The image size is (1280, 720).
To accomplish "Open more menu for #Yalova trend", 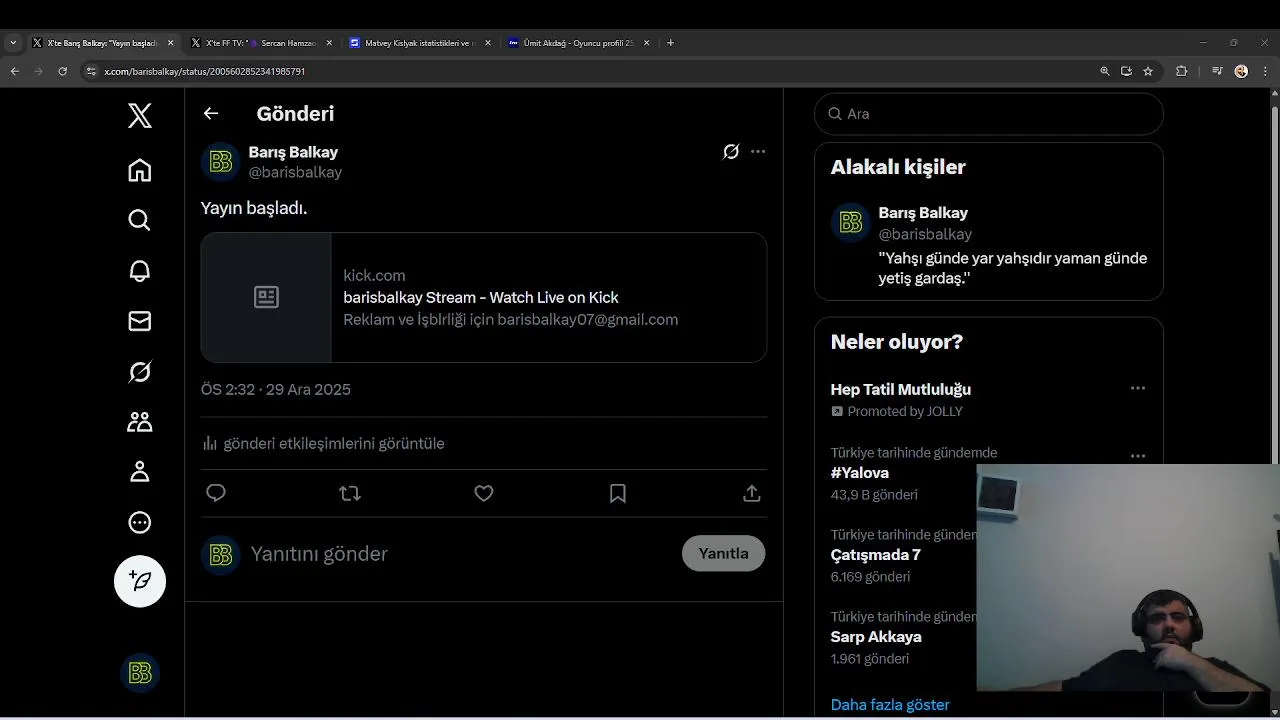I will tap(1138, 456).
